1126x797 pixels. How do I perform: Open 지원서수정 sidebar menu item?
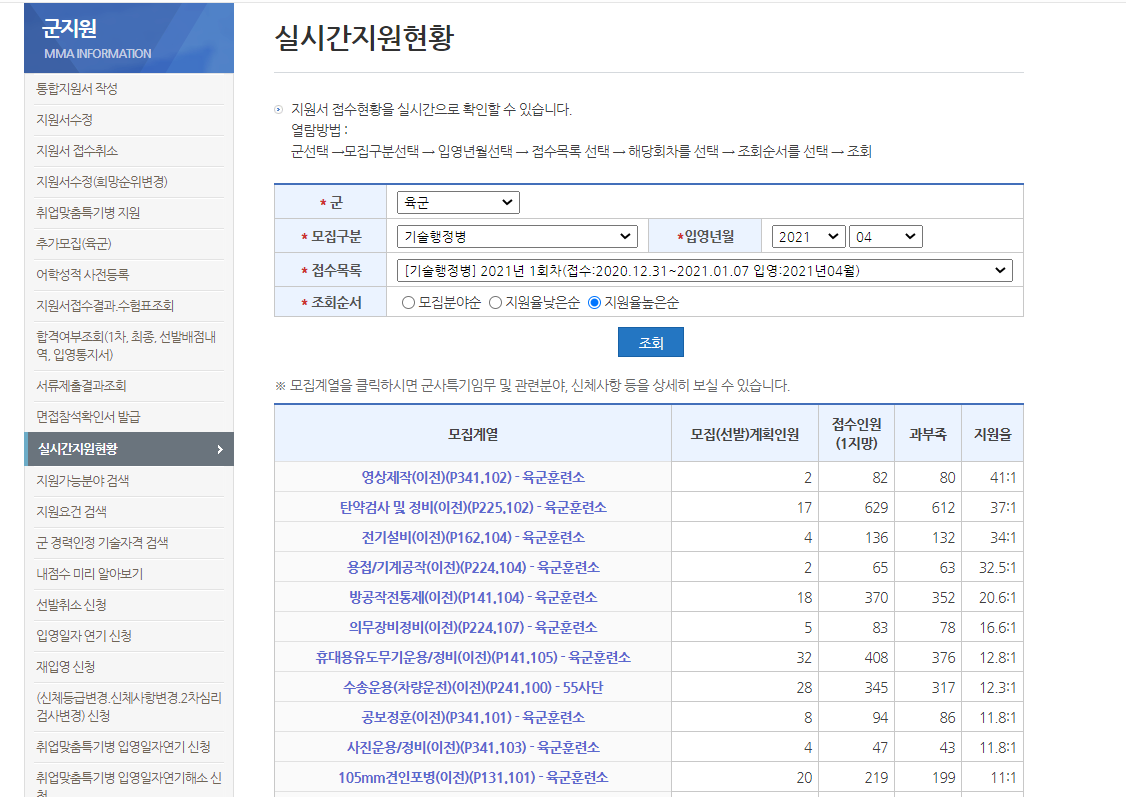click(65, 120)
